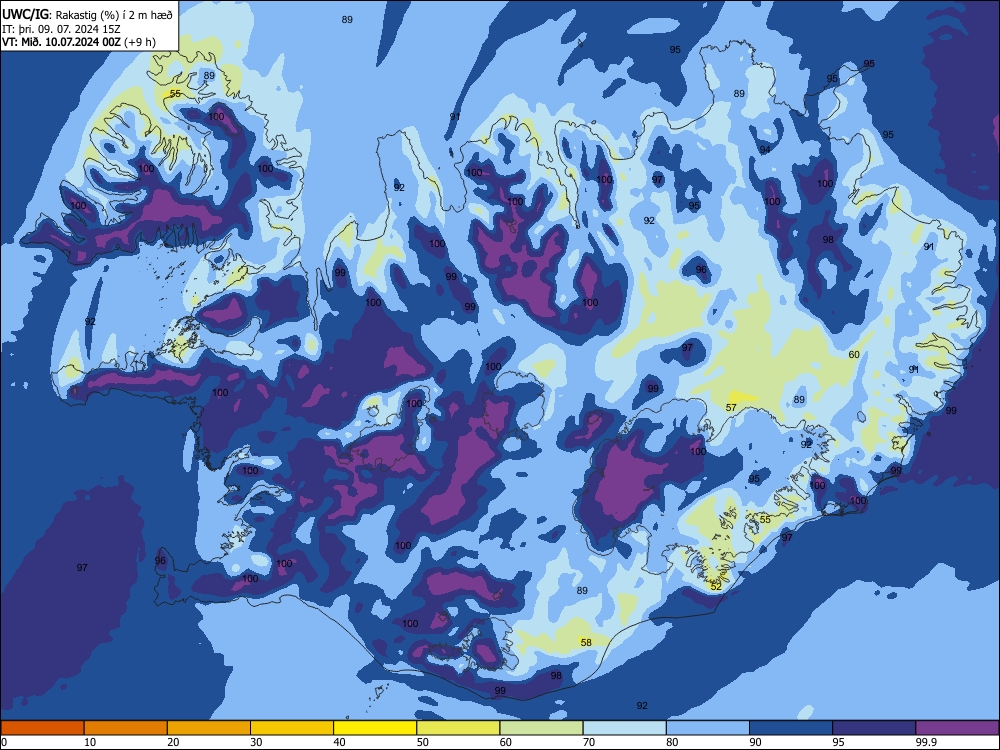
Task: Click the legend swatch between 10 and 20
Action: pos(126,728)
